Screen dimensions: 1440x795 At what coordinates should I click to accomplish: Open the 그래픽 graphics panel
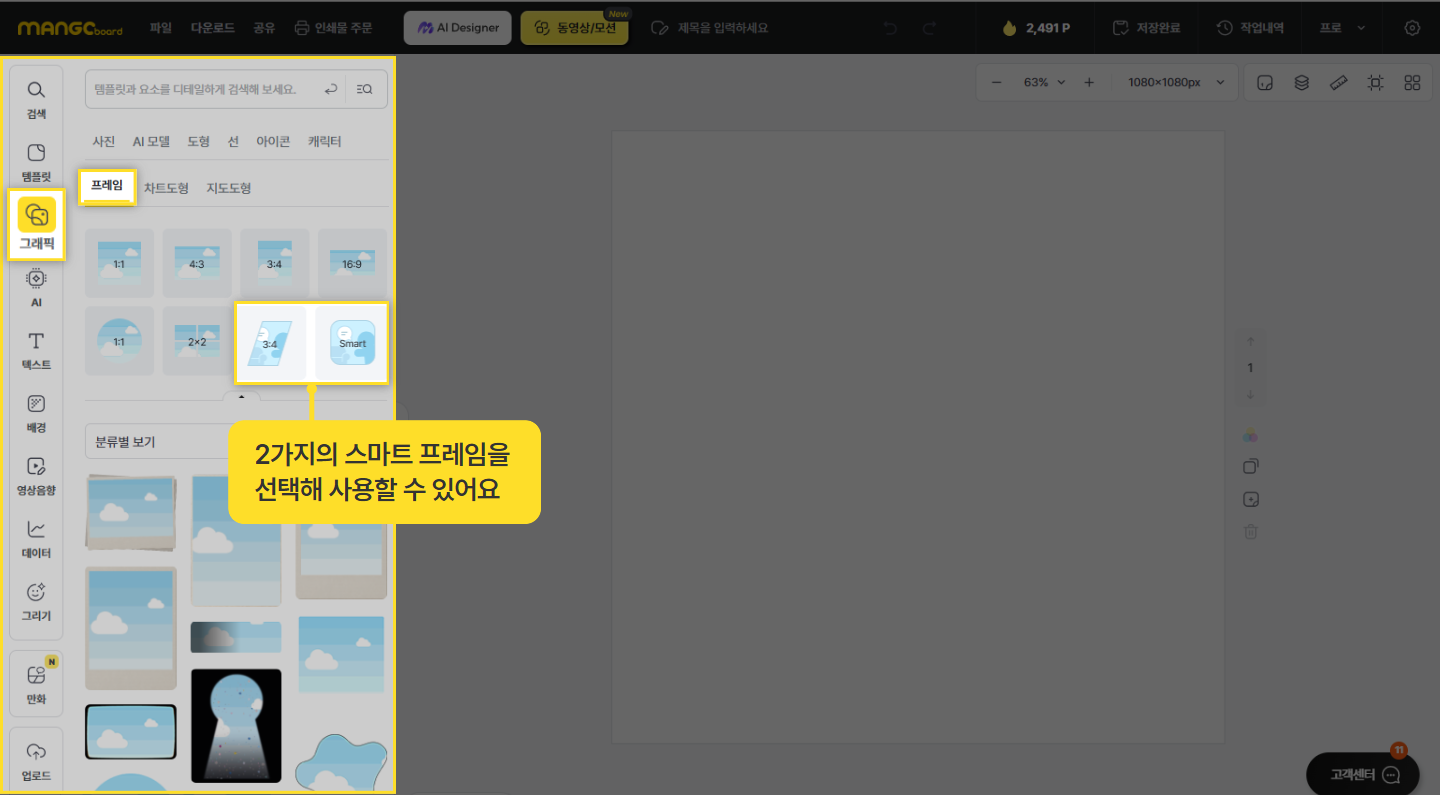coord(37,225)
